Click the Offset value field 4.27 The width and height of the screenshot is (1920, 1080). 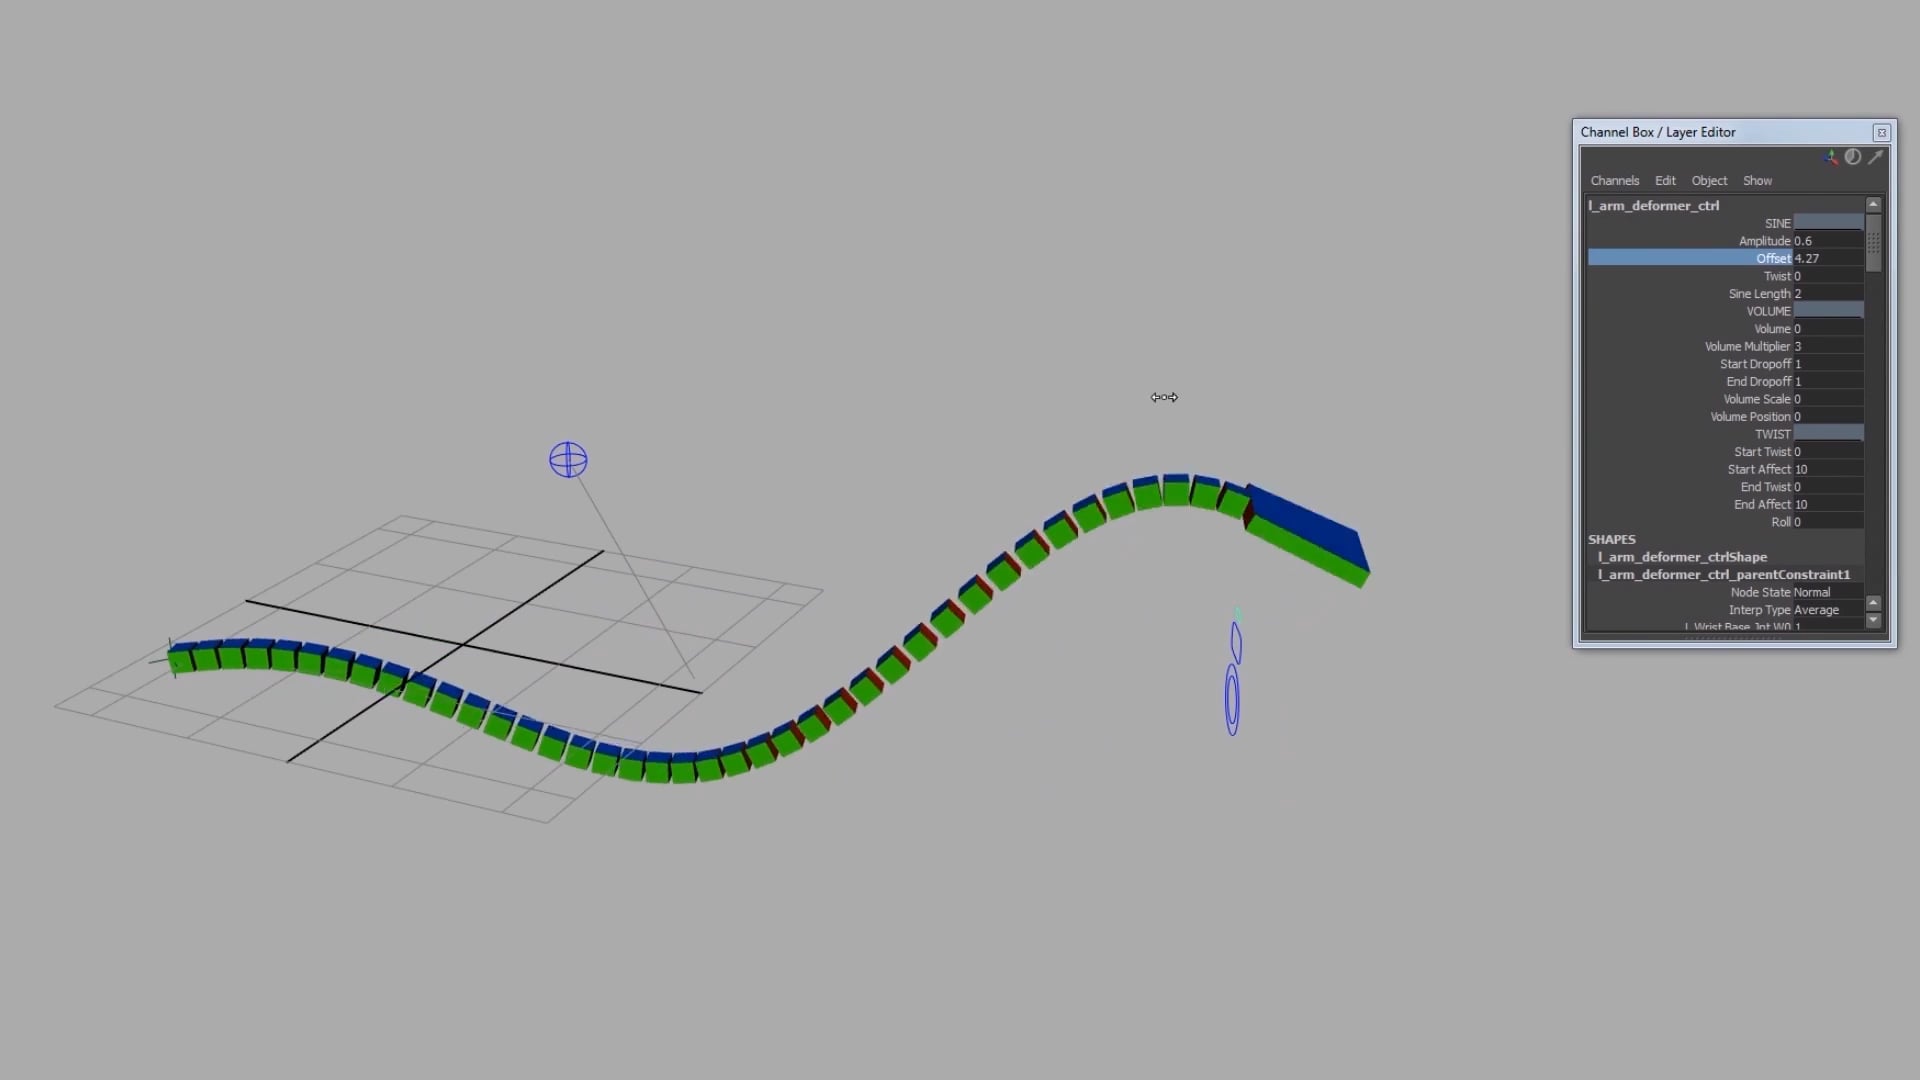(x=1828, y=258)
